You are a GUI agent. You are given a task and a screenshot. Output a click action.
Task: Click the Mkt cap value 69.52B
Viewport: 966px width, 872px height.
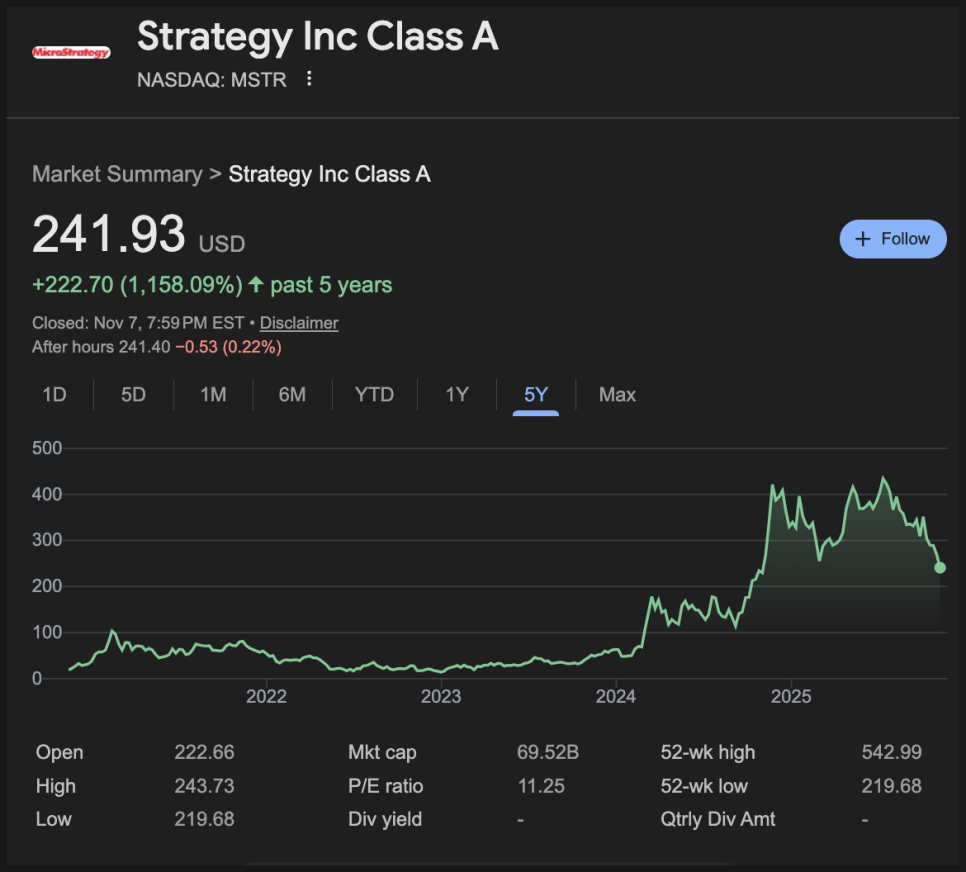tap(541, 753)
